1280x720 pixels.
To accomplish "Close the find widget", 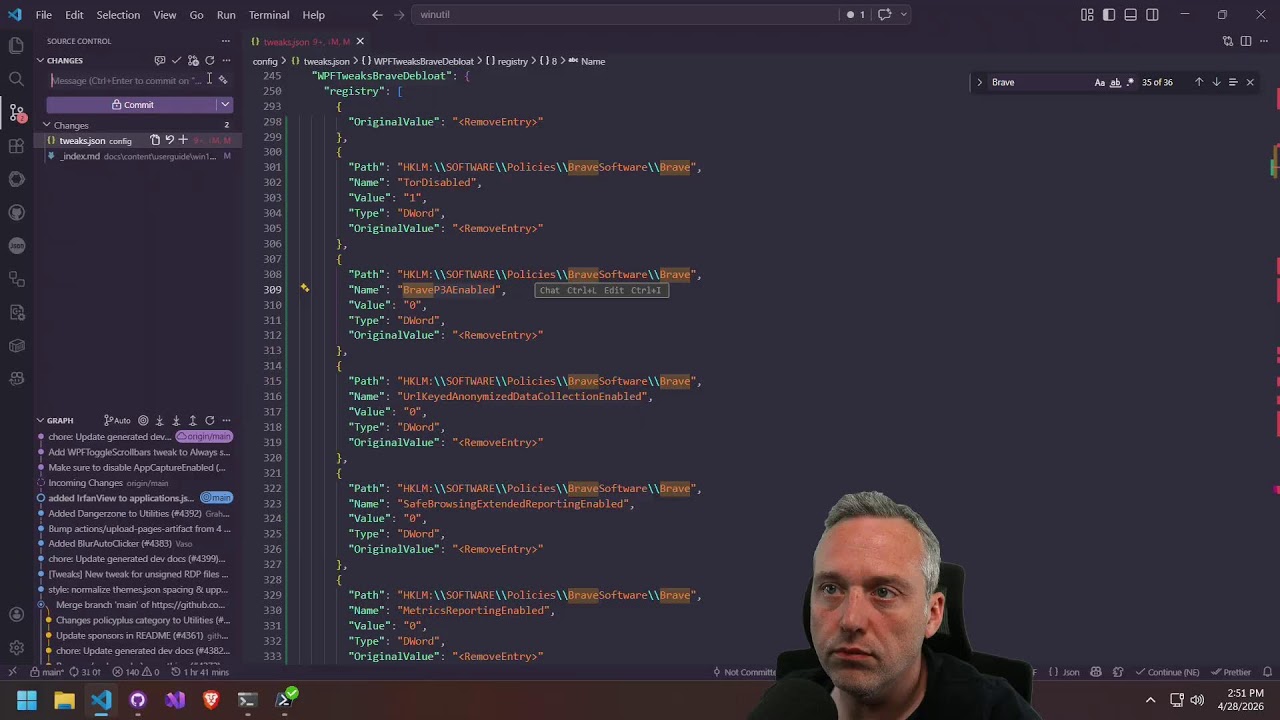I will [x=1250, y=82].
